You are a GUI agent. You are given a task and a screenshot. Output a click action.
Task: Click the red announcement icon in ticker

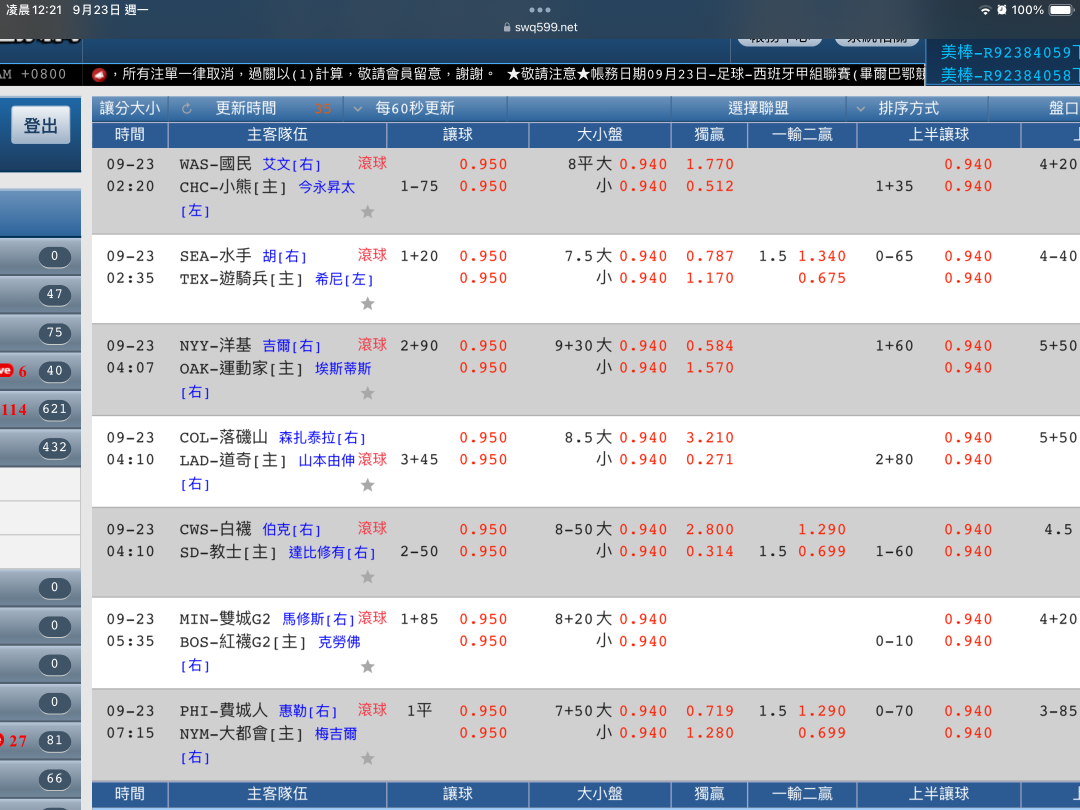coord(99,74)
